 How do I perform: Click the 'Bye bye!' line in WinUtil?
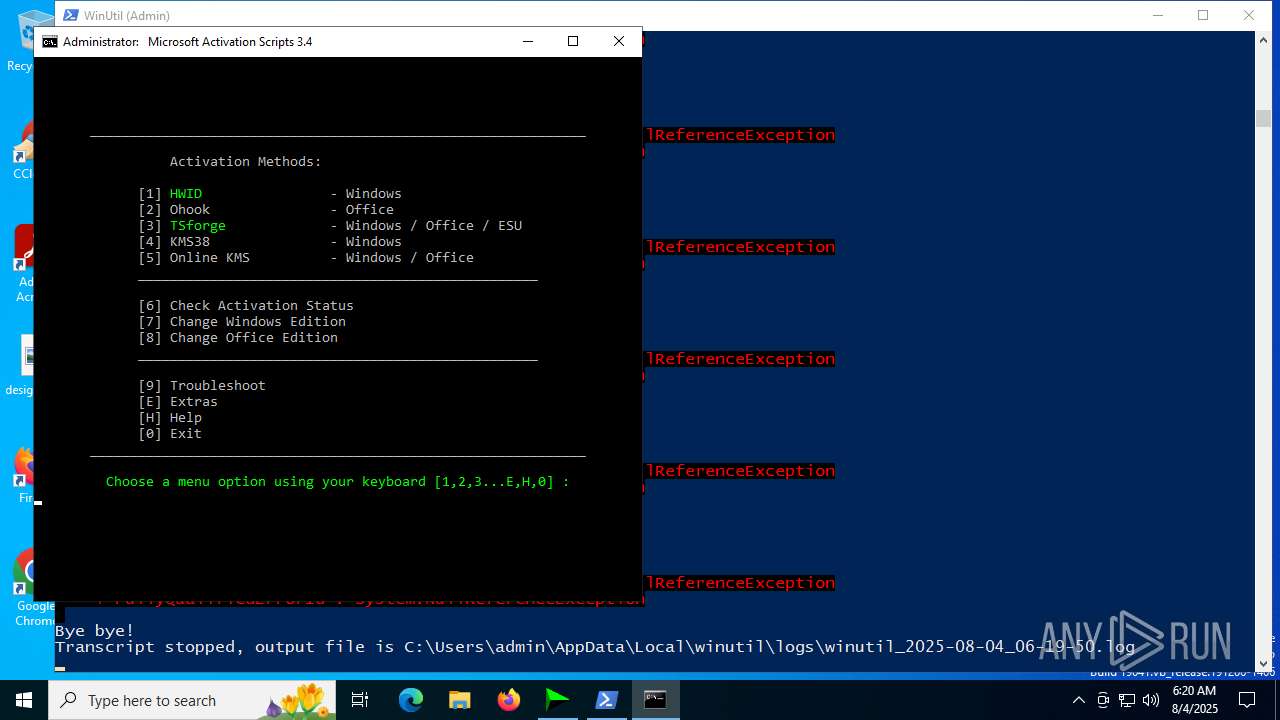pyautogui.click(x=95, y=631)
